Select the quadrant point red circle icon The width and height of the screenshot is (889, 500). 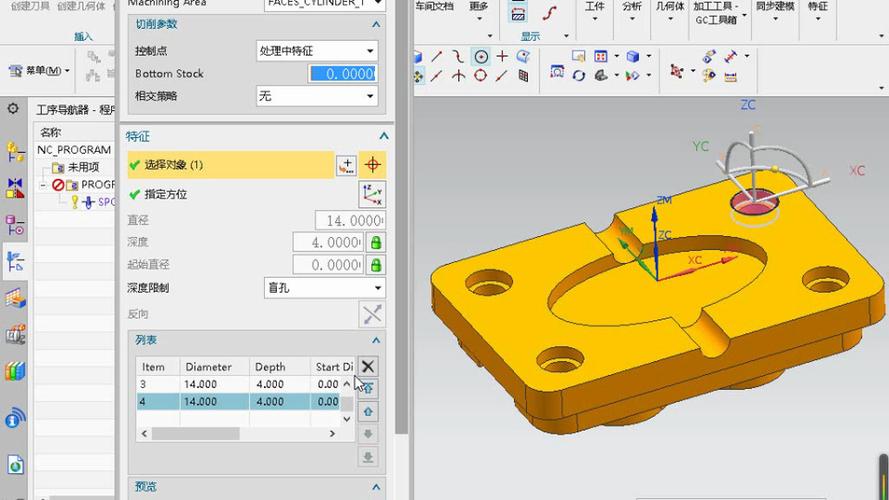tap(480, 75)
